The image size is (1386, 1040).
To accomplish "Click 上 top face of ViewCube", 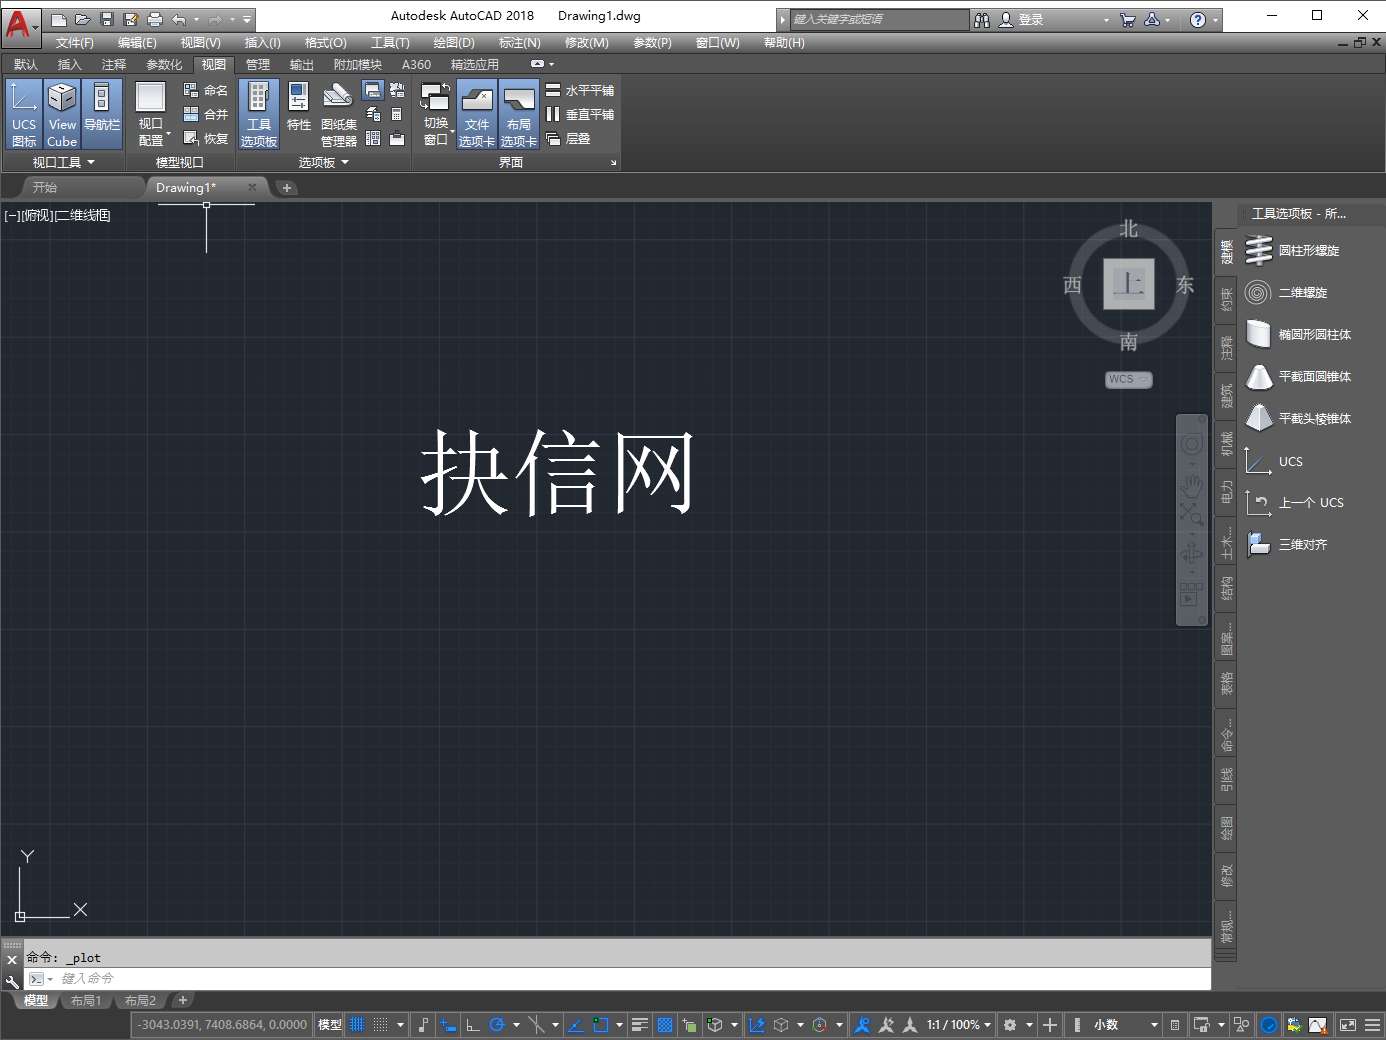I will pos(1129,284).
